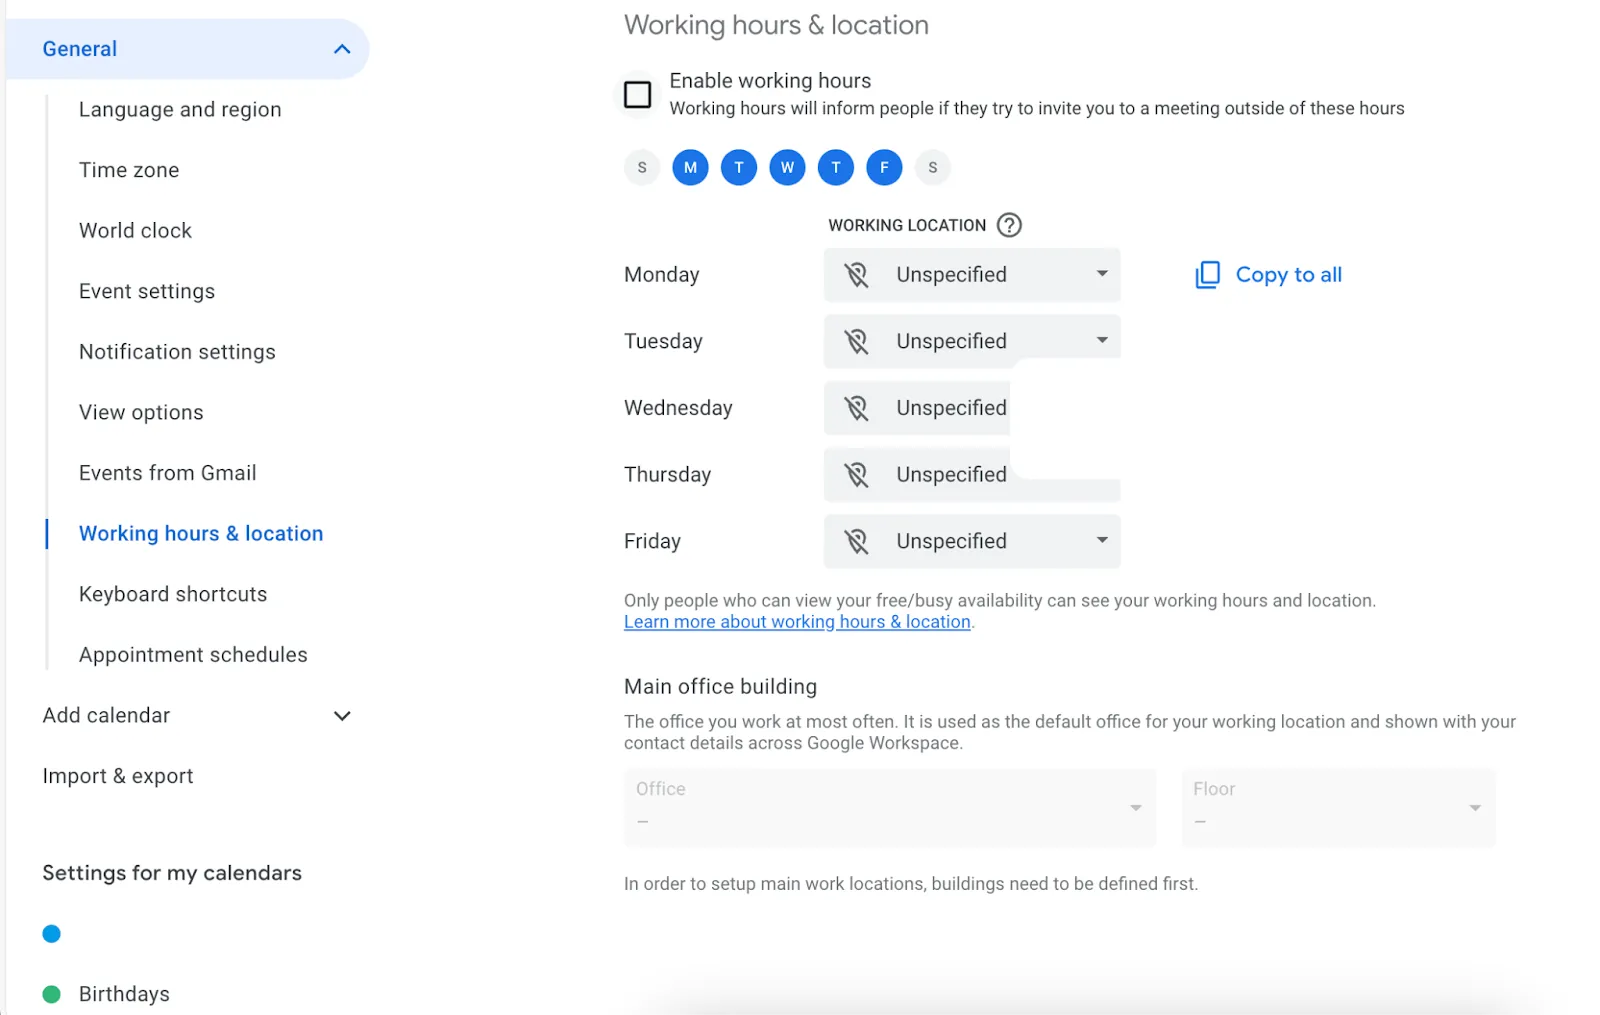Toggle the Monday day circle

pos(690,167)
